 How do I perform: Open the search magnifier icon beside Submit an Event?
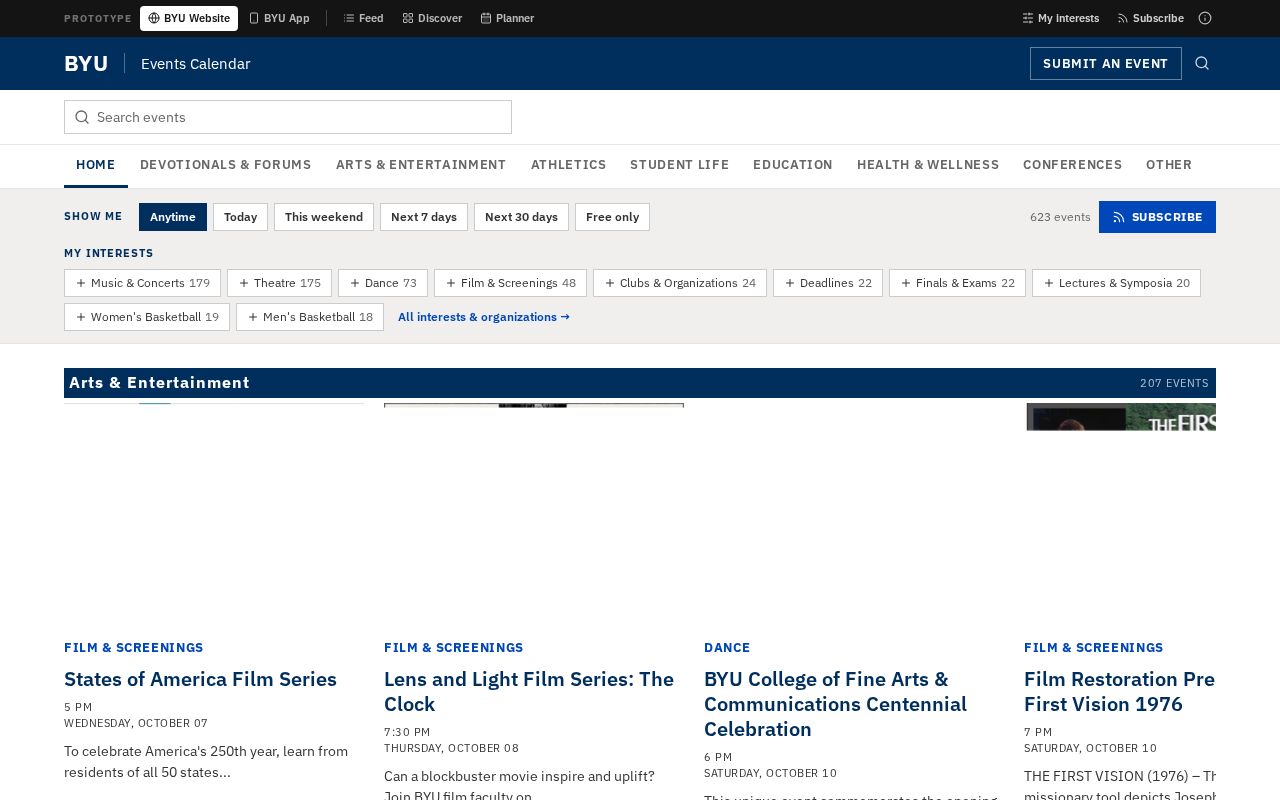pyautogui.click(x=1202, y=63)
